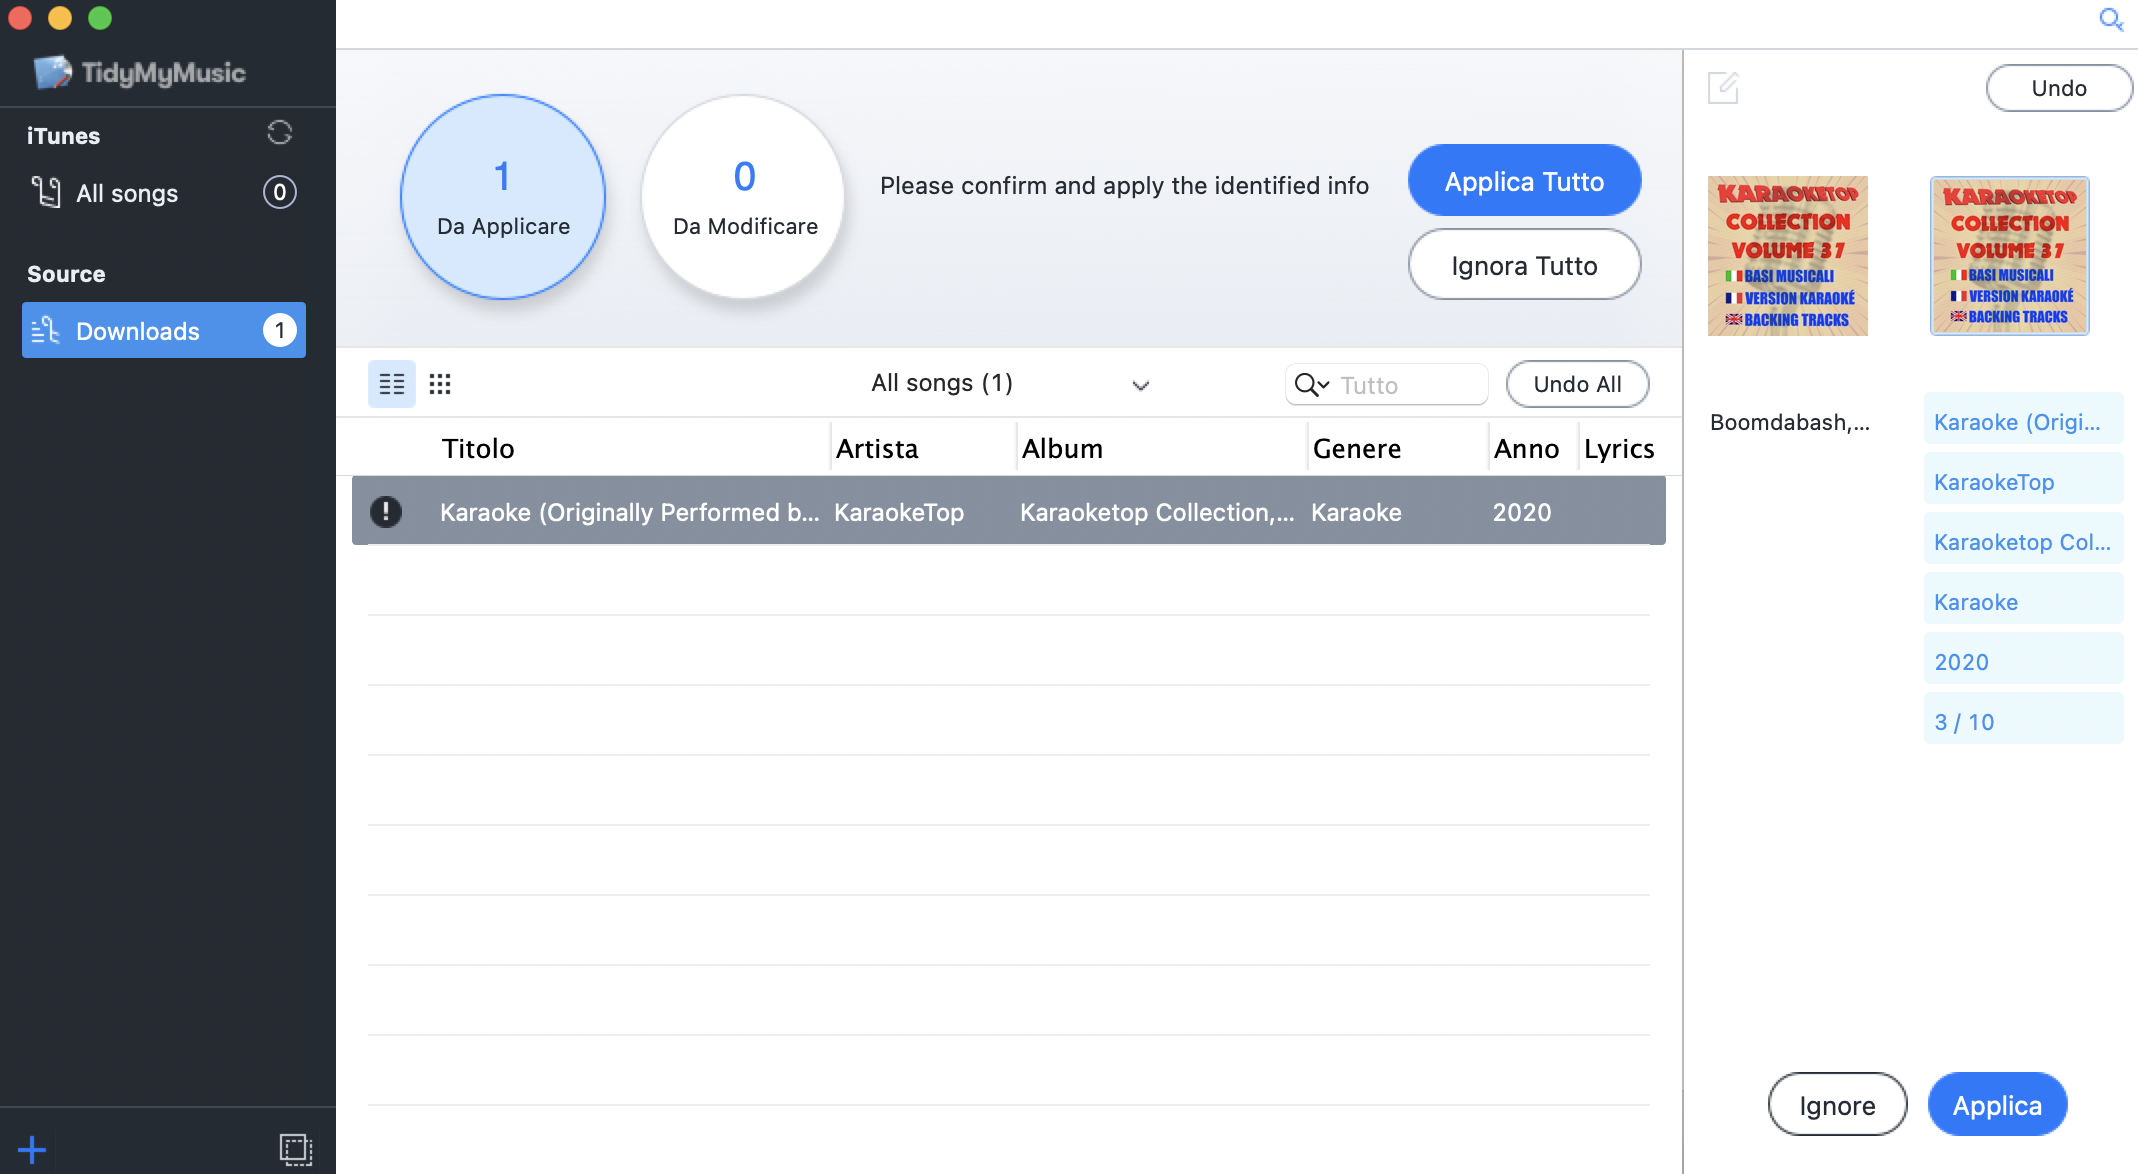Click the Undo button in details panel
This screenshot has height=1174, width=2138.
click(x=2059, y=88)
